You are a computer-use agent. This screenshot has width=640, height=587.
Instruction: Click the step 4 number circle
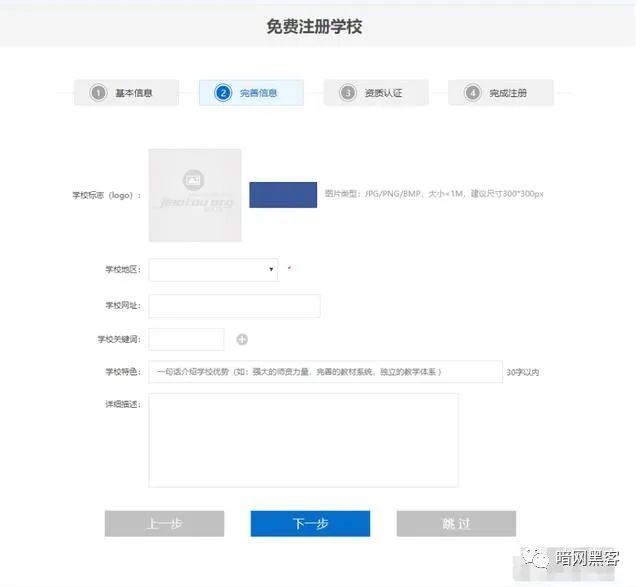(473, 93)
